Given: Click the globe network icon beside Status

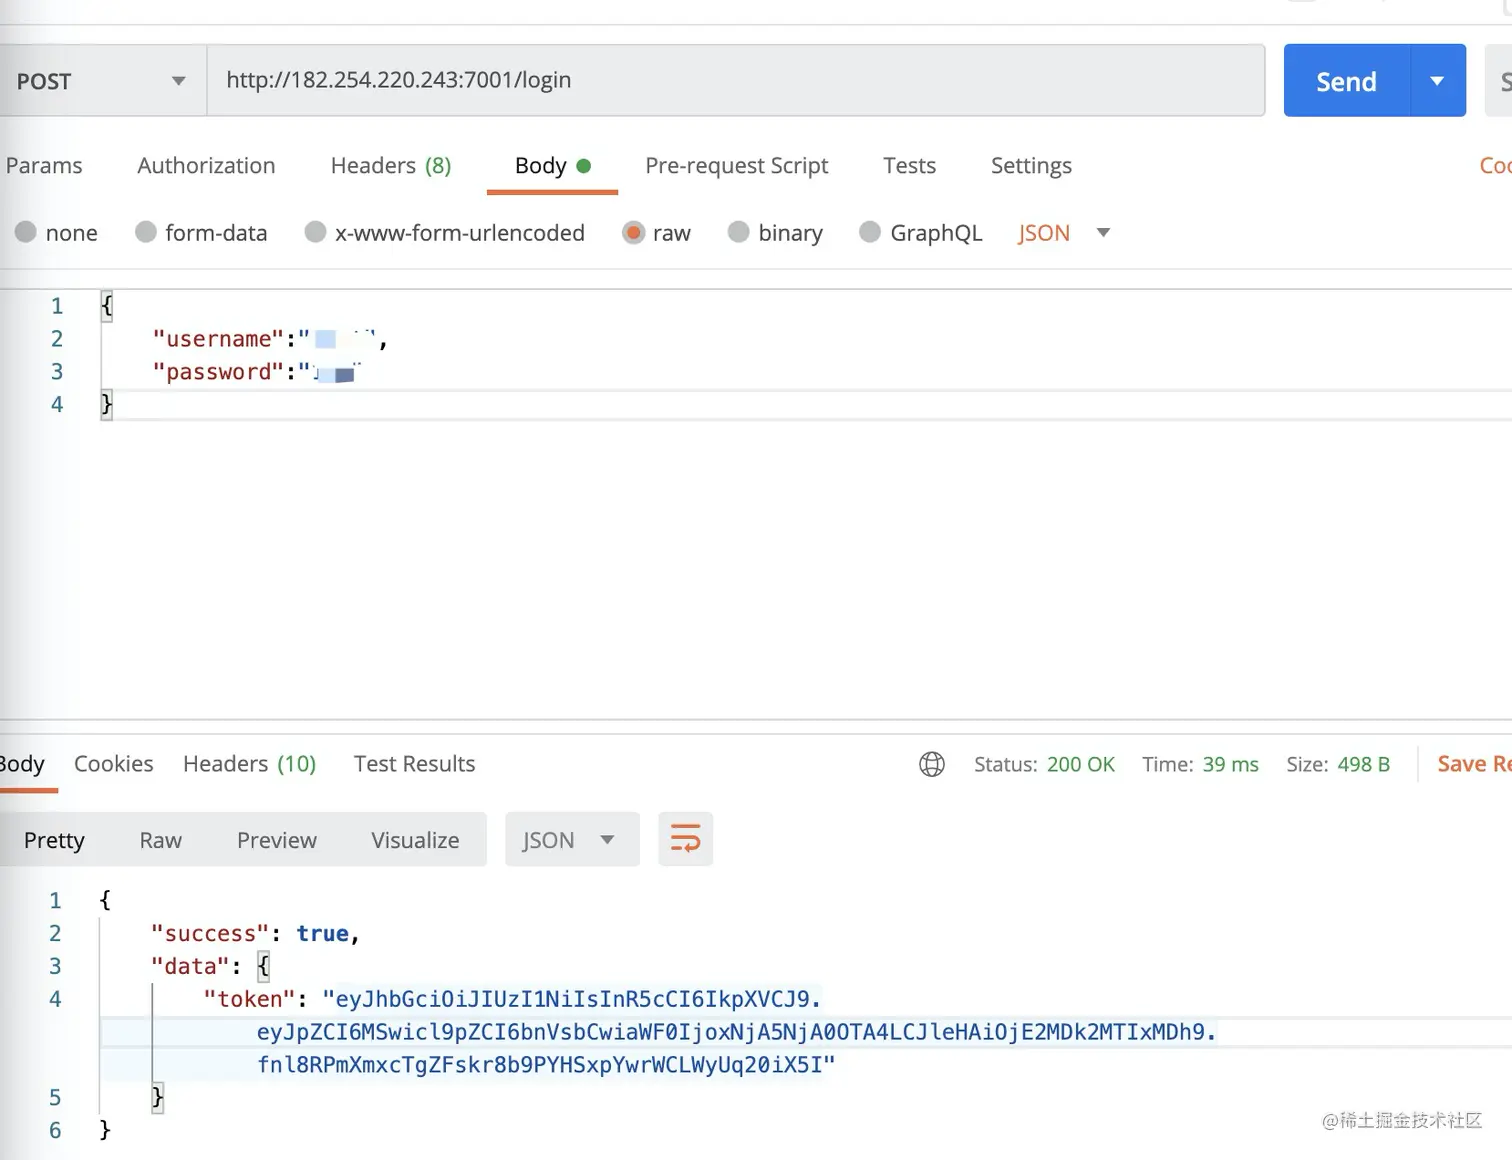Looking at the screenshot, I should (x=931, y=764).
